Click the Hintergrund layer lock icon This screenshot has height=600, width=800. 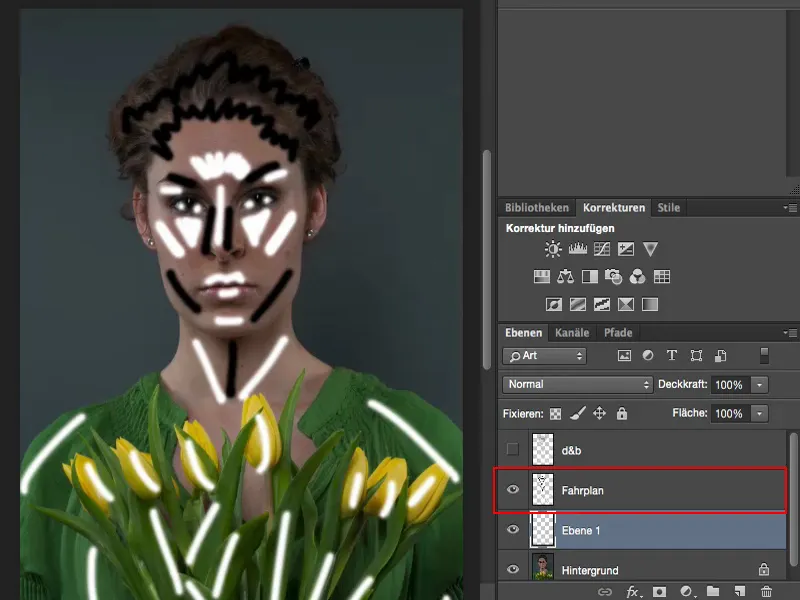(764, 568)
